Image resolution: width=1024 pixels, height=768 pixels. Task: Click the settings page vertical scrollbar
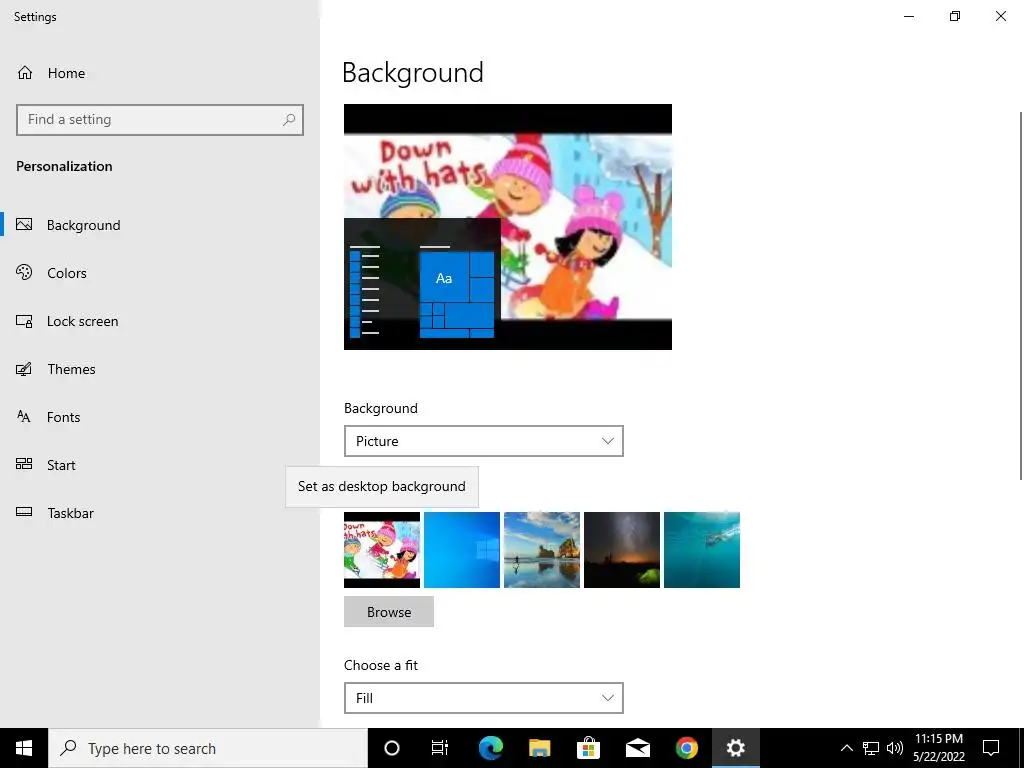tap(1021, 296)
